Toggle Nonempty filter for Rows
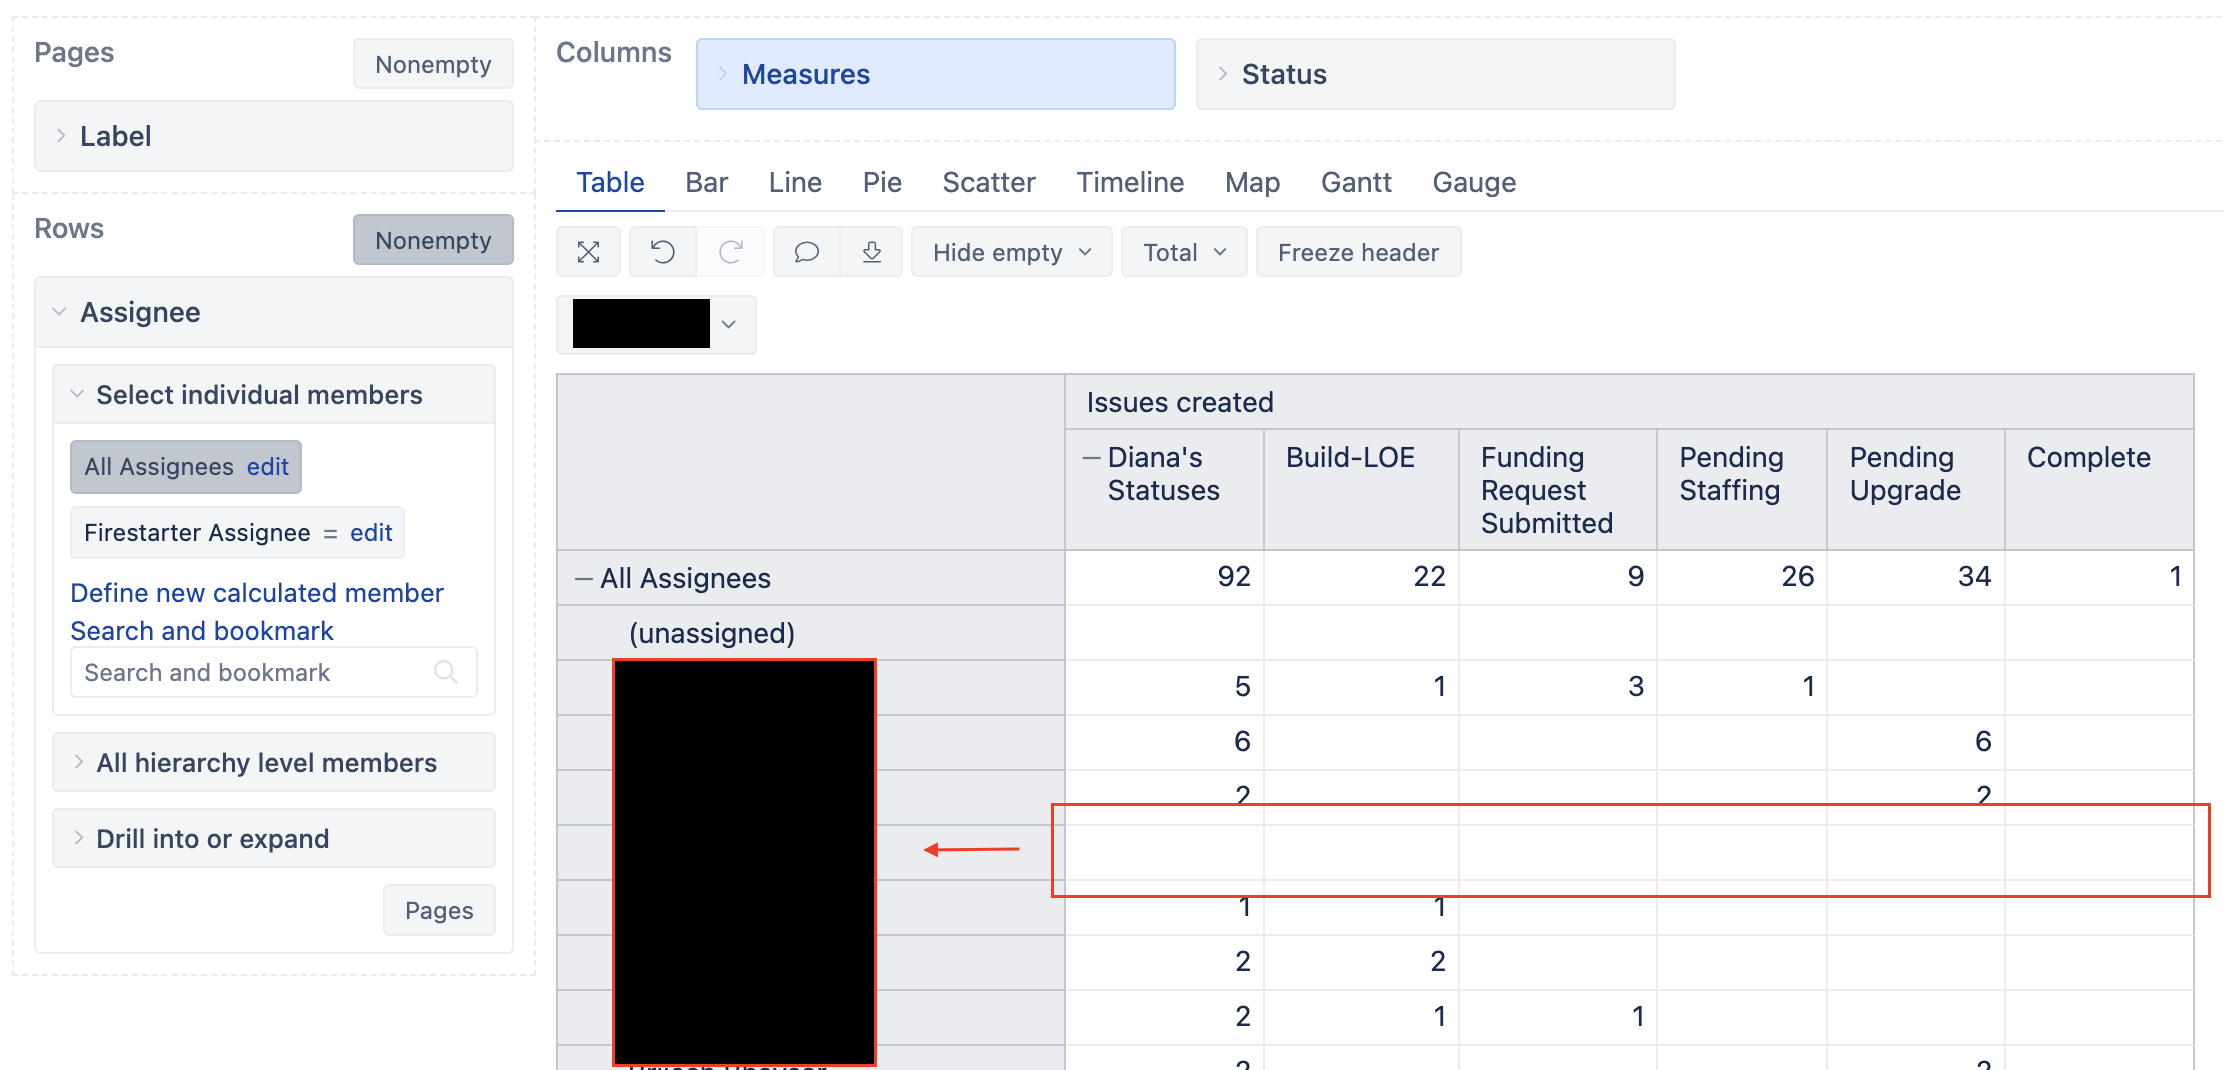 coord(432,240)
